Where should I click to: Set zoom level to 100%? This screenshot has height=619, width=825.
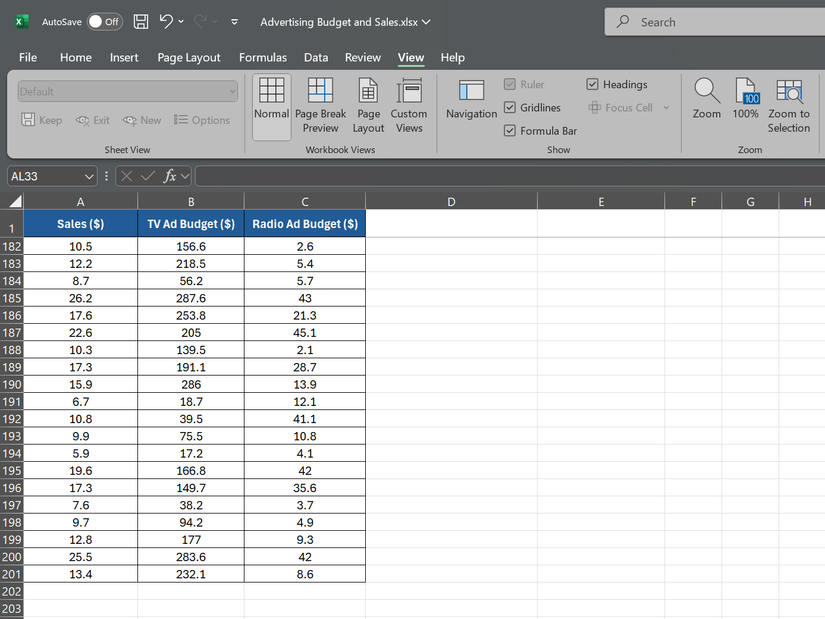(x=745, y=105)
